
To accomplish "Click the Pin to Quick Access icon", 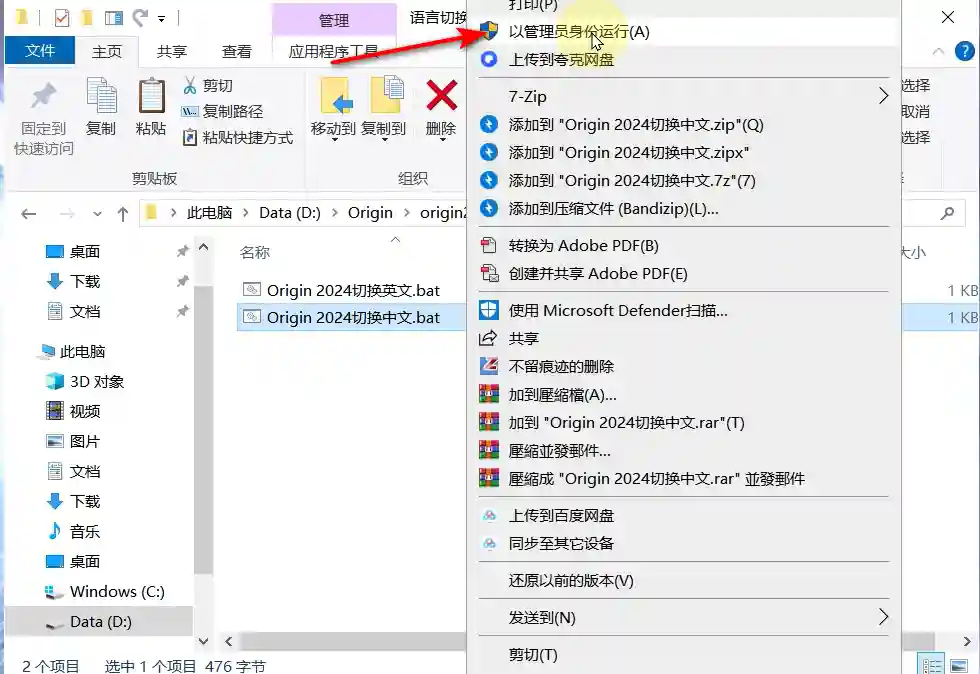I will point(44,96).
